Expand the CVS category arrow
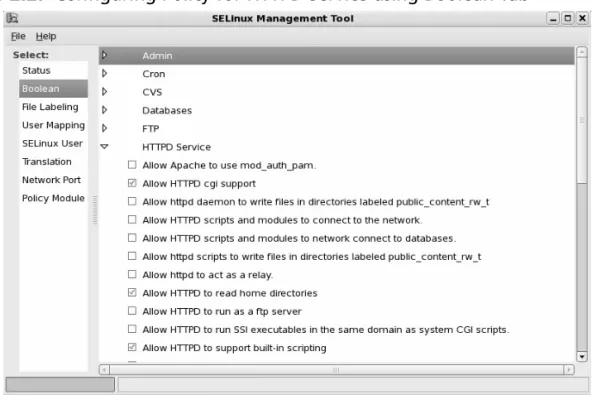Screen dimensions: 592x395 (x=105, y=91)
